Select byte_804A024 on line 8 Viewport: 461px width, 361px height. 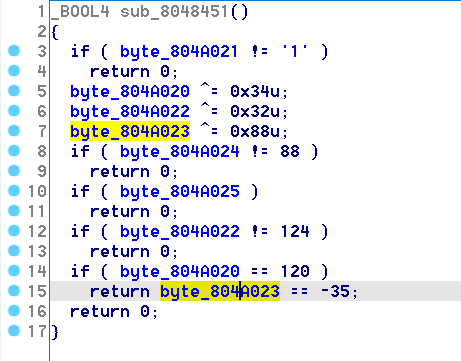pyautogui.click(x=180, y=152)
